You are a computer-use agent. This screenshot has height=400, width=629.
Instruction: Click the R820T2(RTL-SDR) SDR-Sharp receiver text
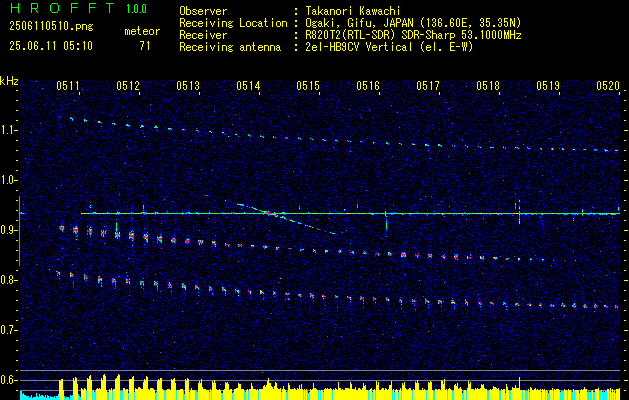[x=413, y=35]
